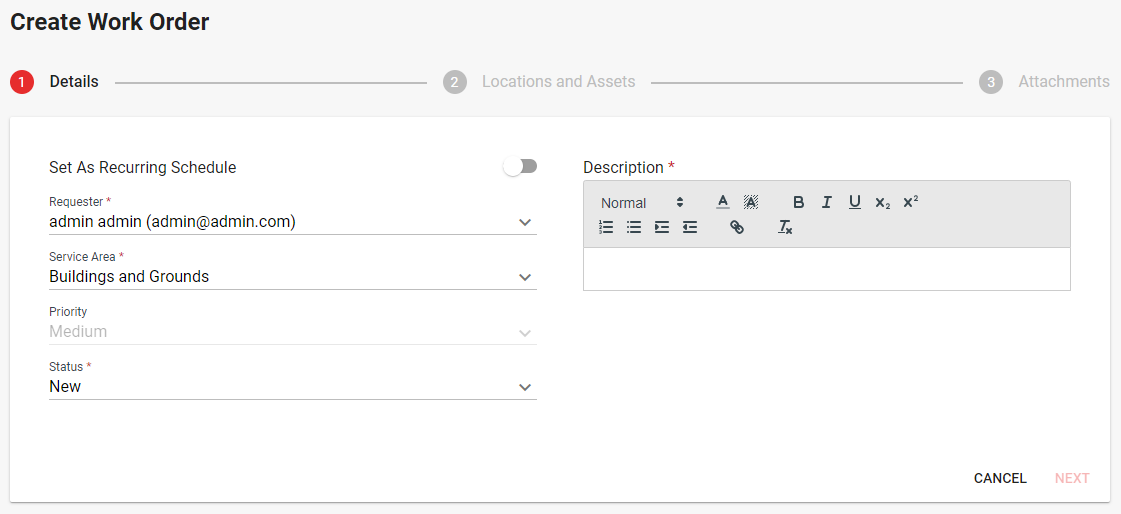Clear text formatting in Description
1121x514 pixels.
pos(785,227)
